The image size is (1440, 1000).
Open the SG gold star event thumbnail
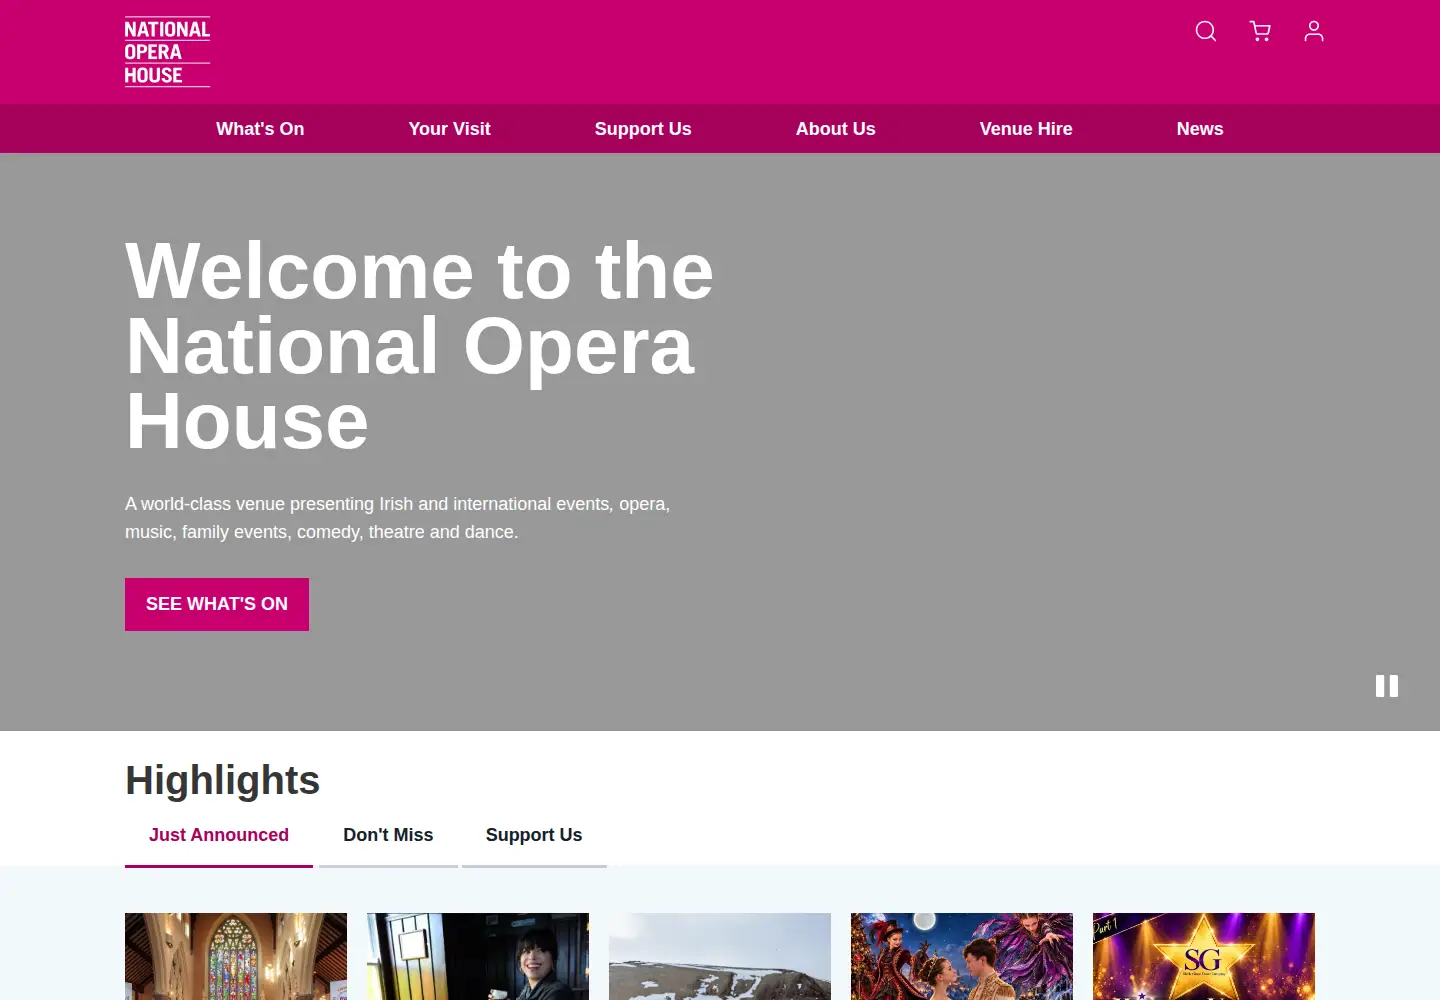pos(1204,956)
